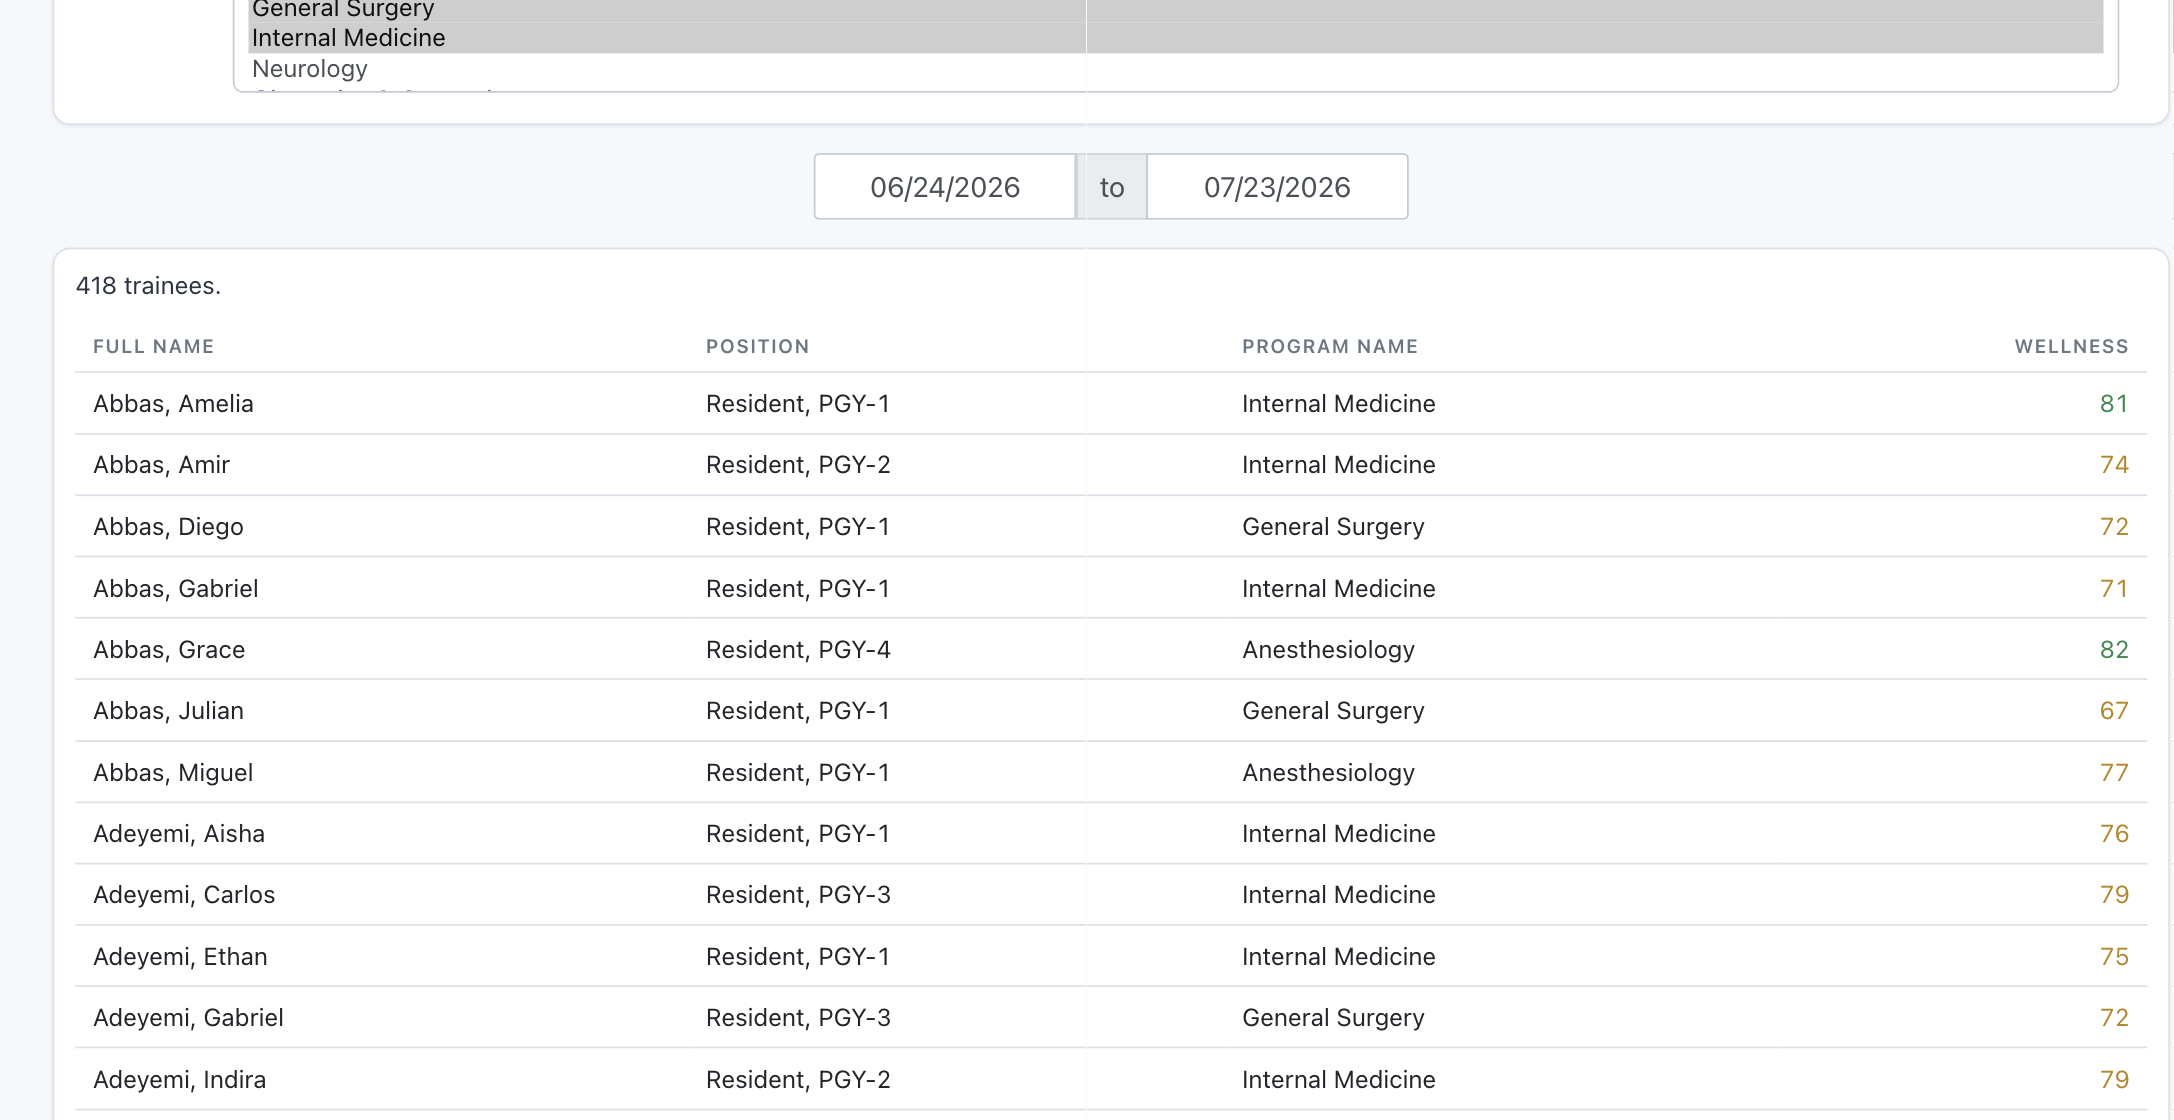Image resolution: width=2174 pixels, height=1120 pixels.
Task: Click wellness score 82 for Abbas, Grace
Action: 2114,650
